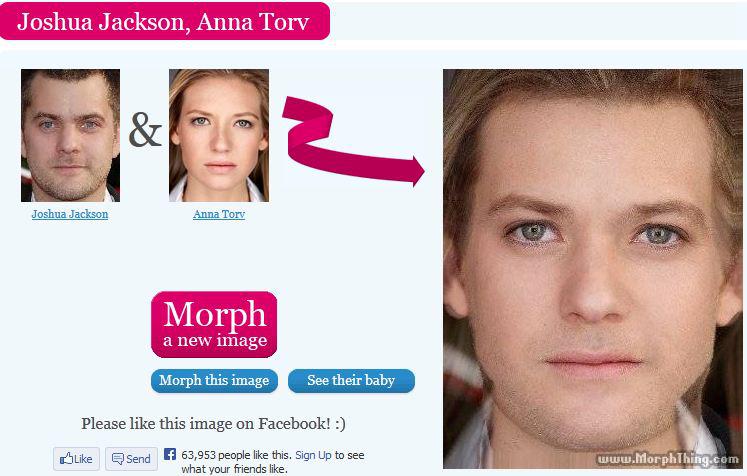Click the www.MorphThing.com watermark

668,459
